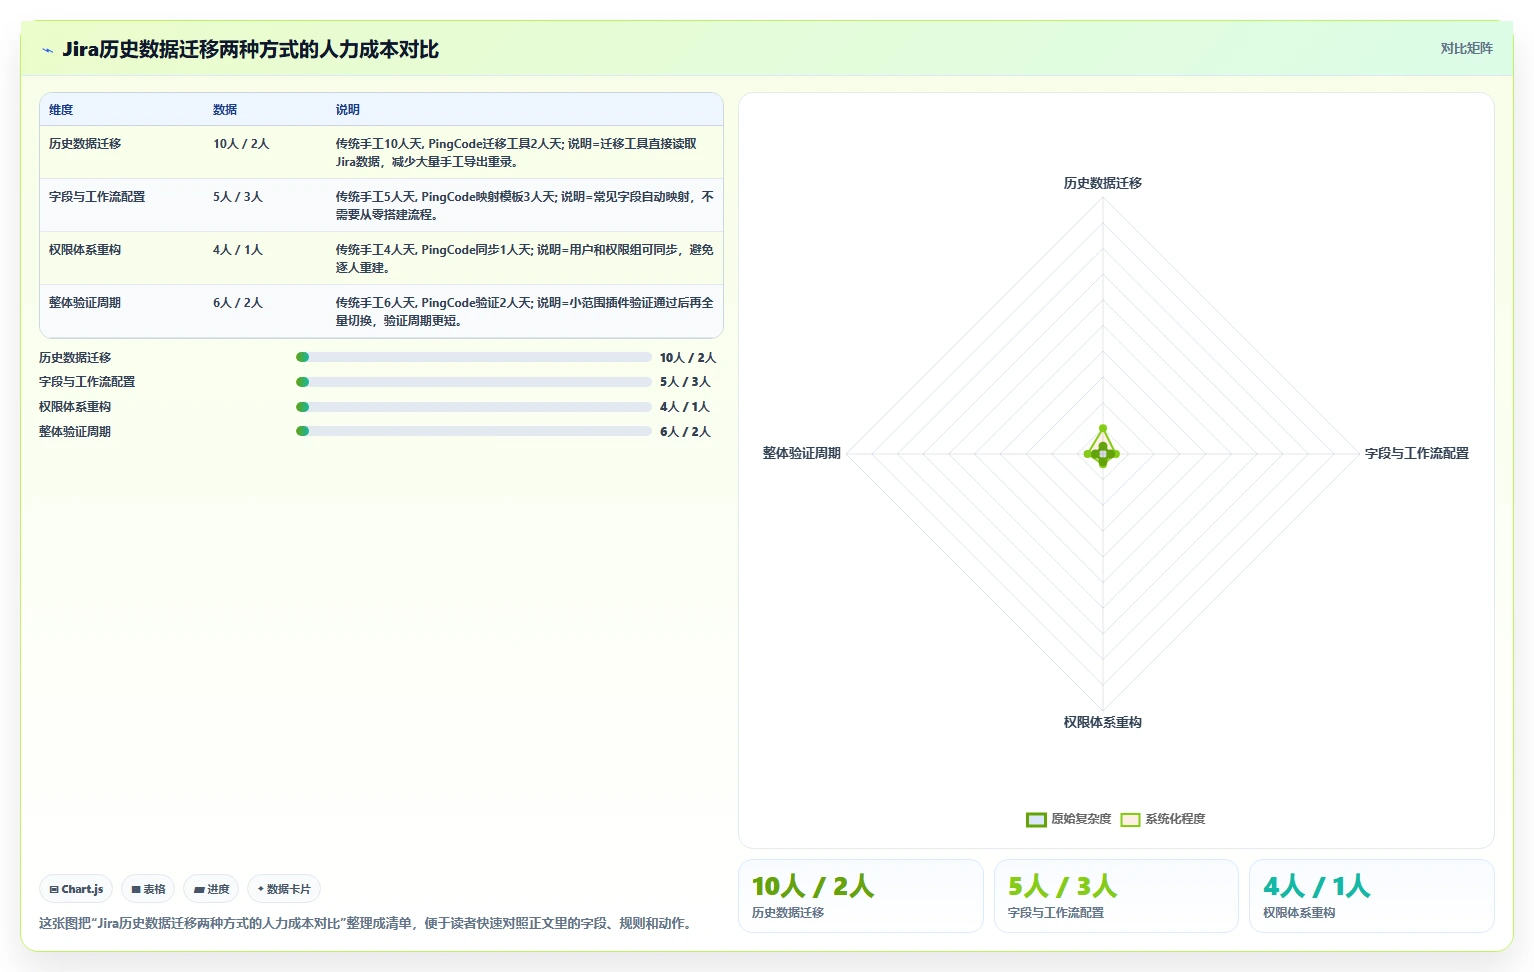The width and height of the screenshot is (1534, 972).
Task: Click the radar axis label 整体验证周期
Action: pos(802,453)
